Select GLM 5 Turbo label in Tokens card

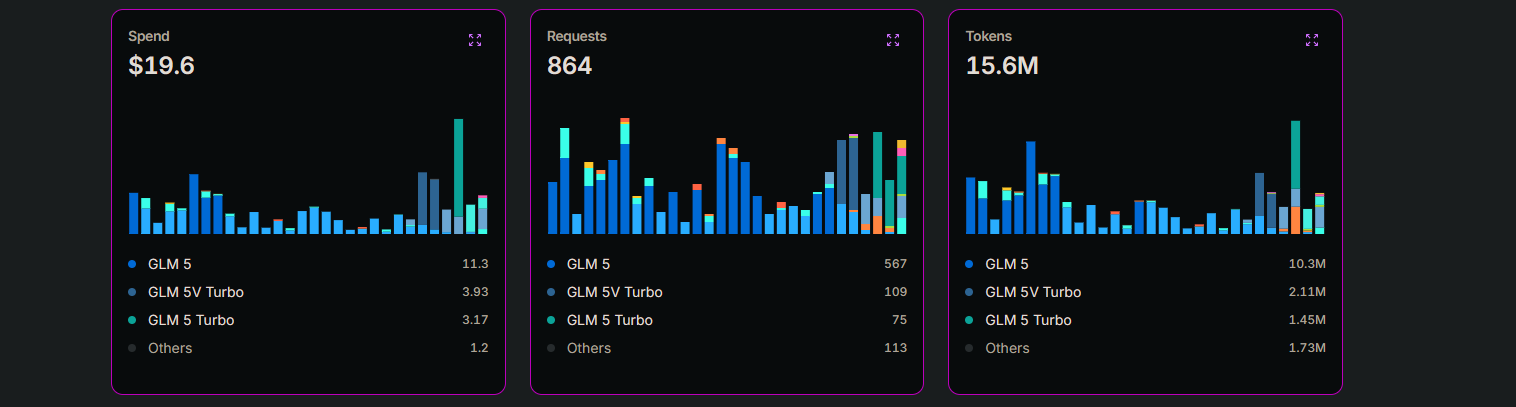1029,320
